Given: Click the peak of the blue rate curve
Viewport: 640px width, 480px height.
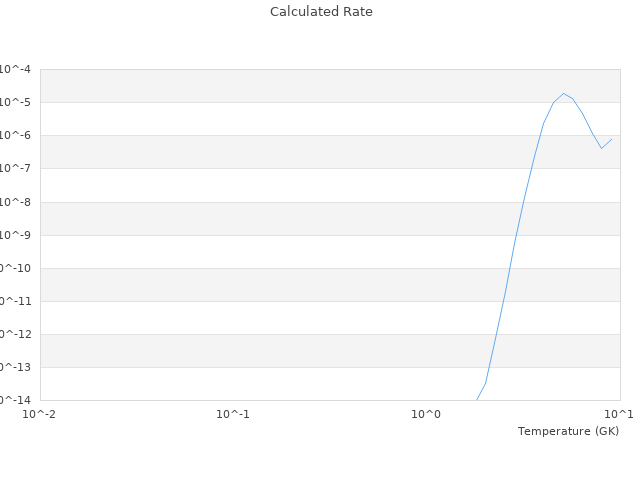Looking at the screenshot, I should point(563,93).
